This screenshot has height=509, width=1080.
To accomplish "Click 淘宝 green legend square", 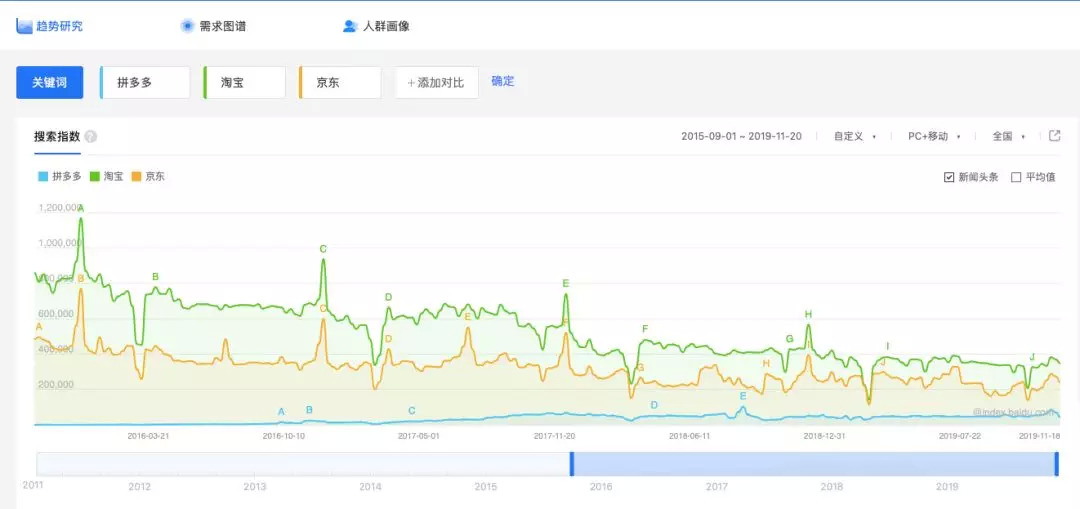I will tap(95, 177).
